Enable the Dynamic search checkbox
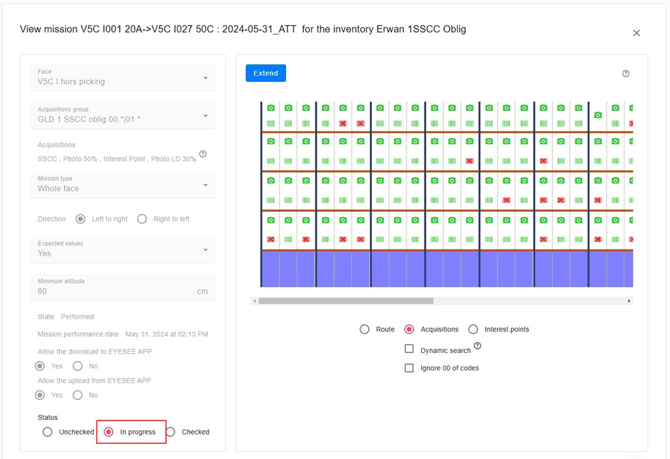This screenshot has width=670, height=459. tap(409, 349)
